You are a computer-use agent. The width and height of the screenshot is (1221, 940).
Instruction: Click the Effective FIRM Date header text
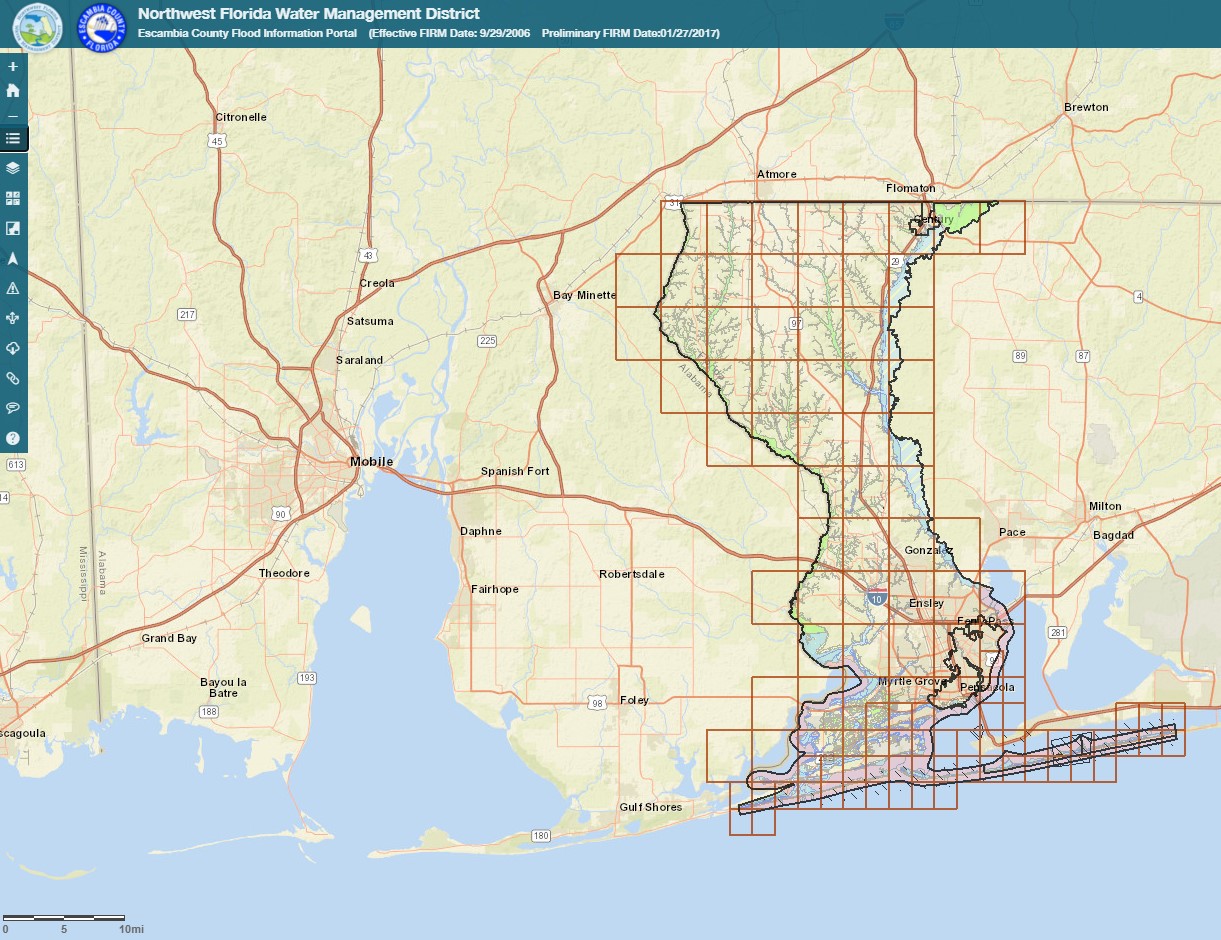click(450, 33)
